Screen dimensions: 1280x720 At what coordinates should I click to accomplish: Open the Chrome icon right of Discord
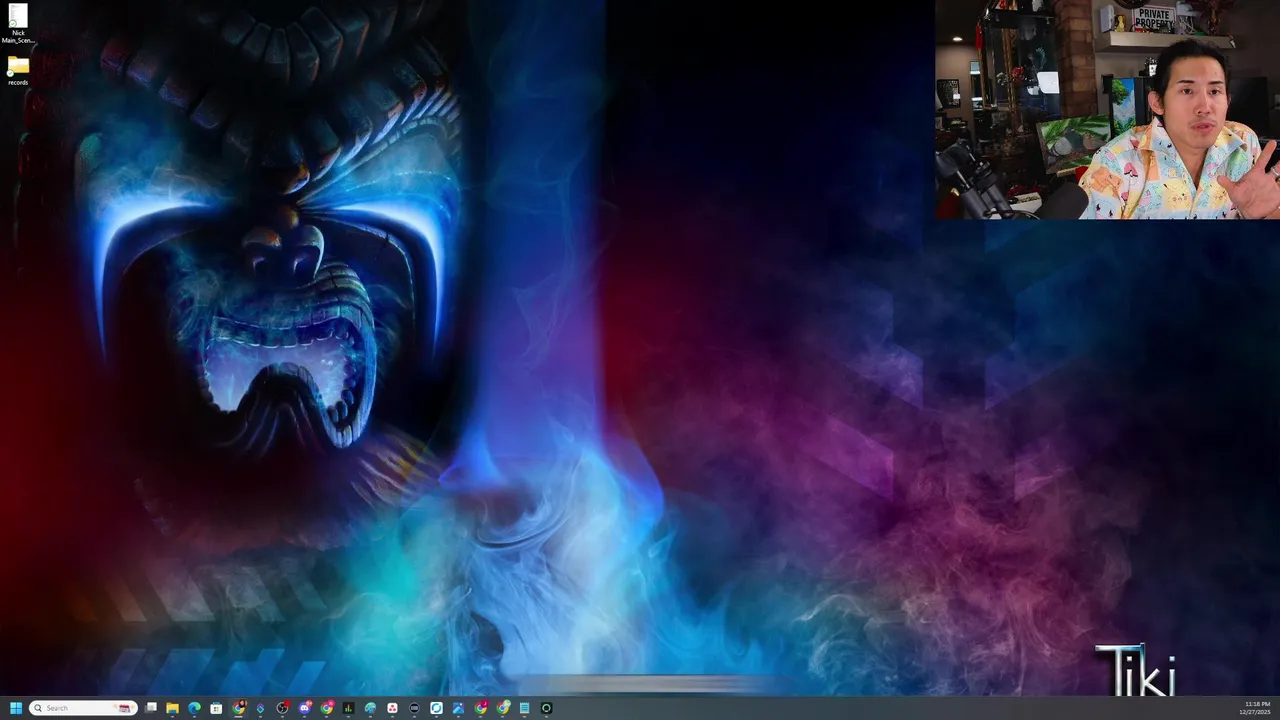(326, 708)
